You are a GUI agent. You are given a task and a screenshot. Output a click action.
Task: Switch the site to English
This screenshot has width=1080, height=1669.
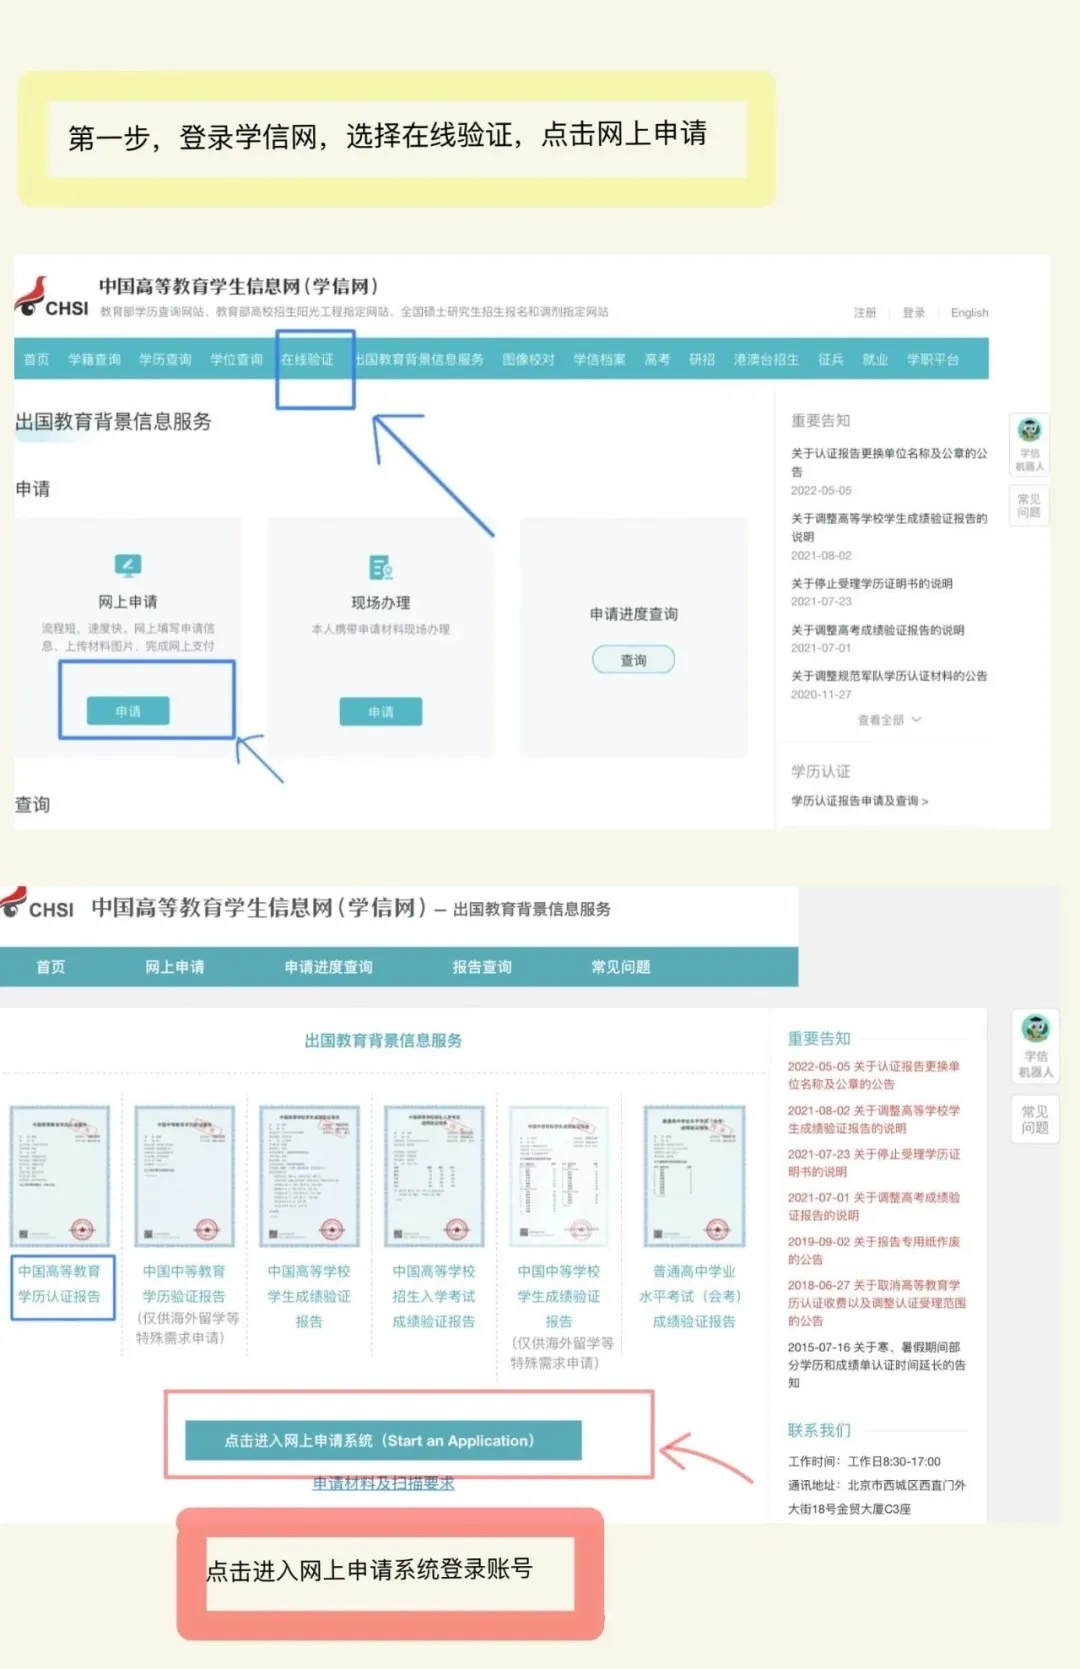(x=969, y=313)
